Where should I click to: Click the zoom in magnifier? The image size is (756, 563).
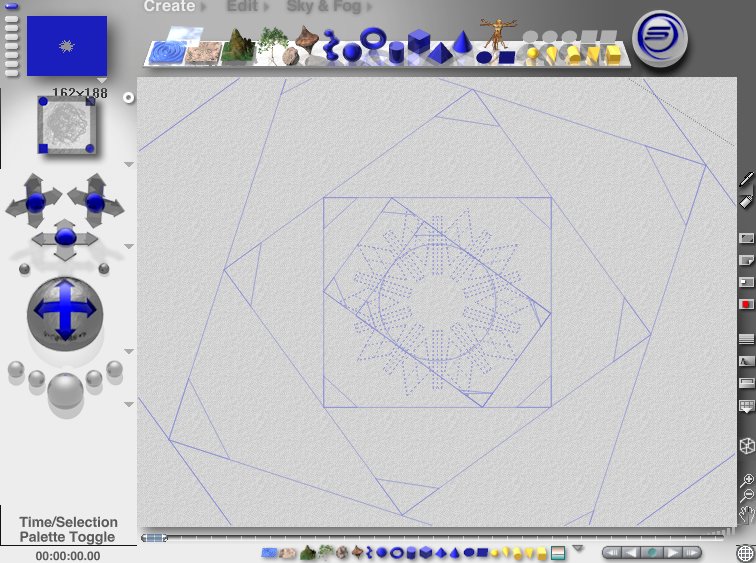coord(747,480)
